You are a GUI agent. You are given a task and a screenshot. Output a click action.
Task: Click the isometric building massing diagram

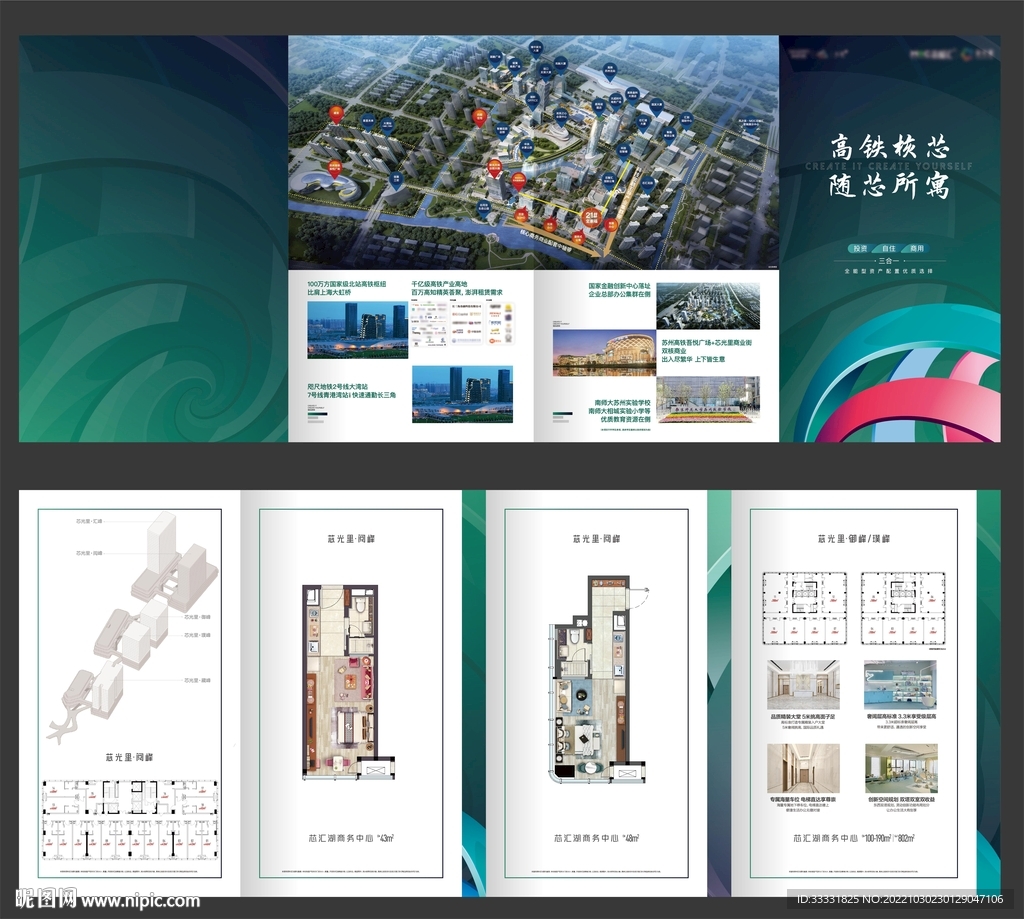[x=131, y=627]
